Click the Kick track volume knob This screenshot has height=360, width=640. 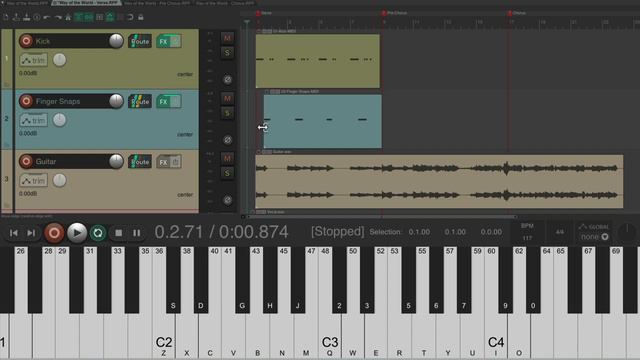pos(116,41)
